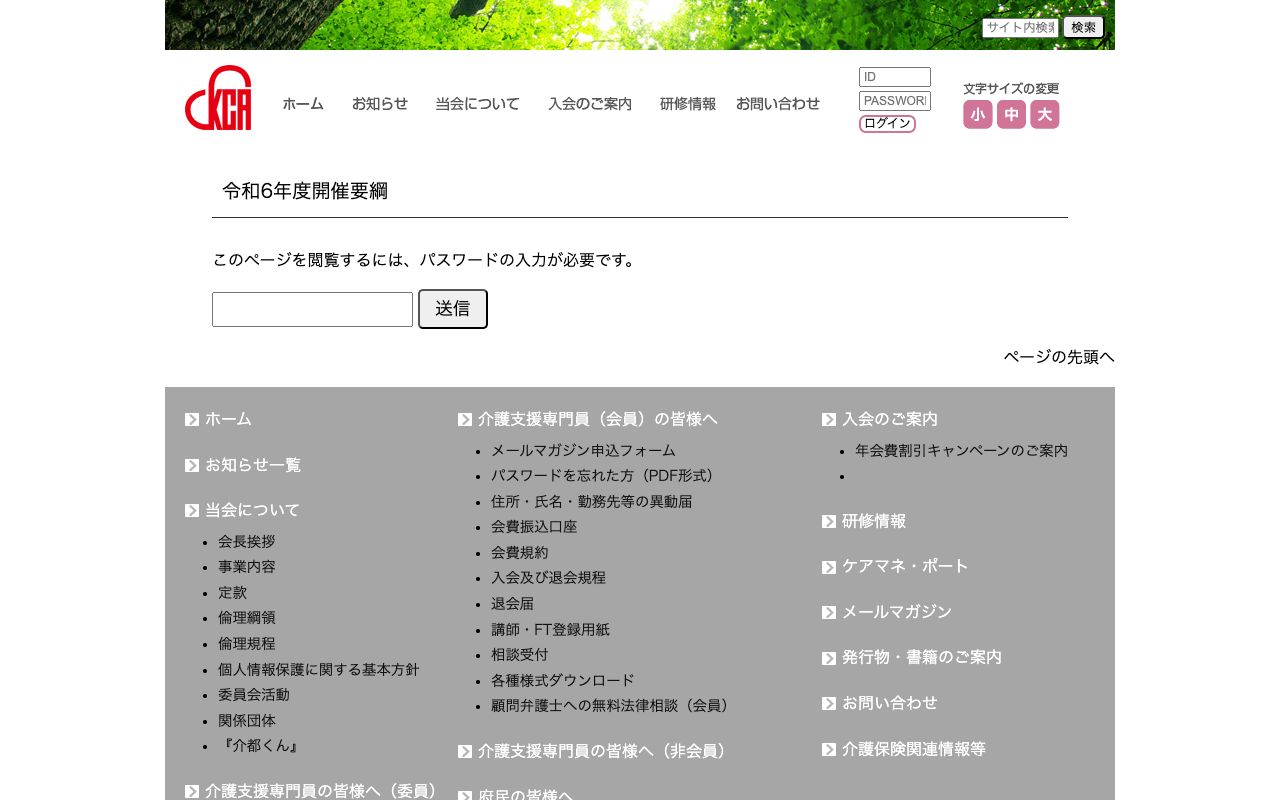Click inside the page password input field

click(312, 309)
